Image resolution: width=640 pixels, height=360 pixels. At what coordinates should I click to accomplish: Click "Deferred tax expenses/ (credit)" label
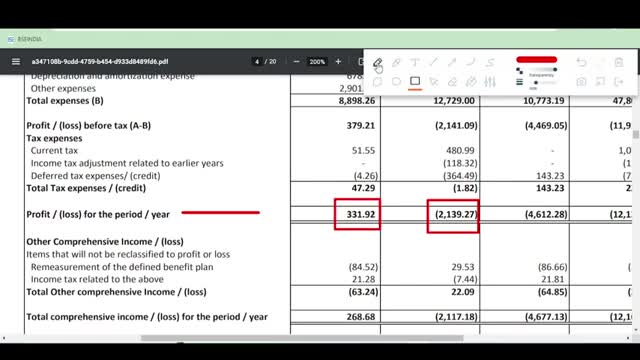point(96,176)
